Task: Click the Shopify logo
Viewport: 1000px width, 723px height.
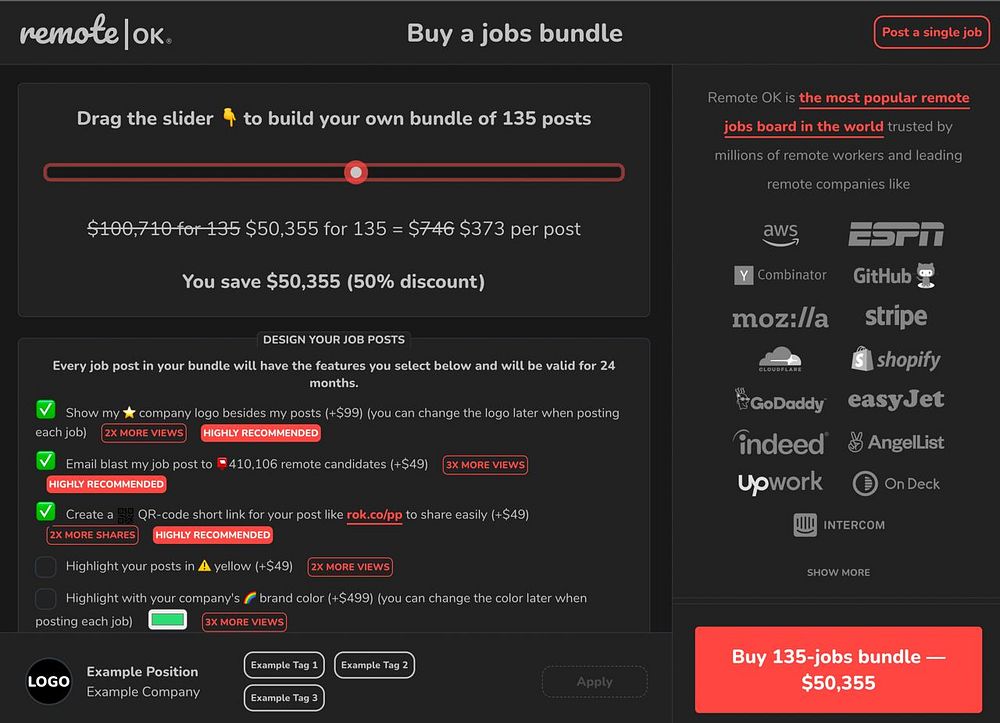Action: coord(895,359)
